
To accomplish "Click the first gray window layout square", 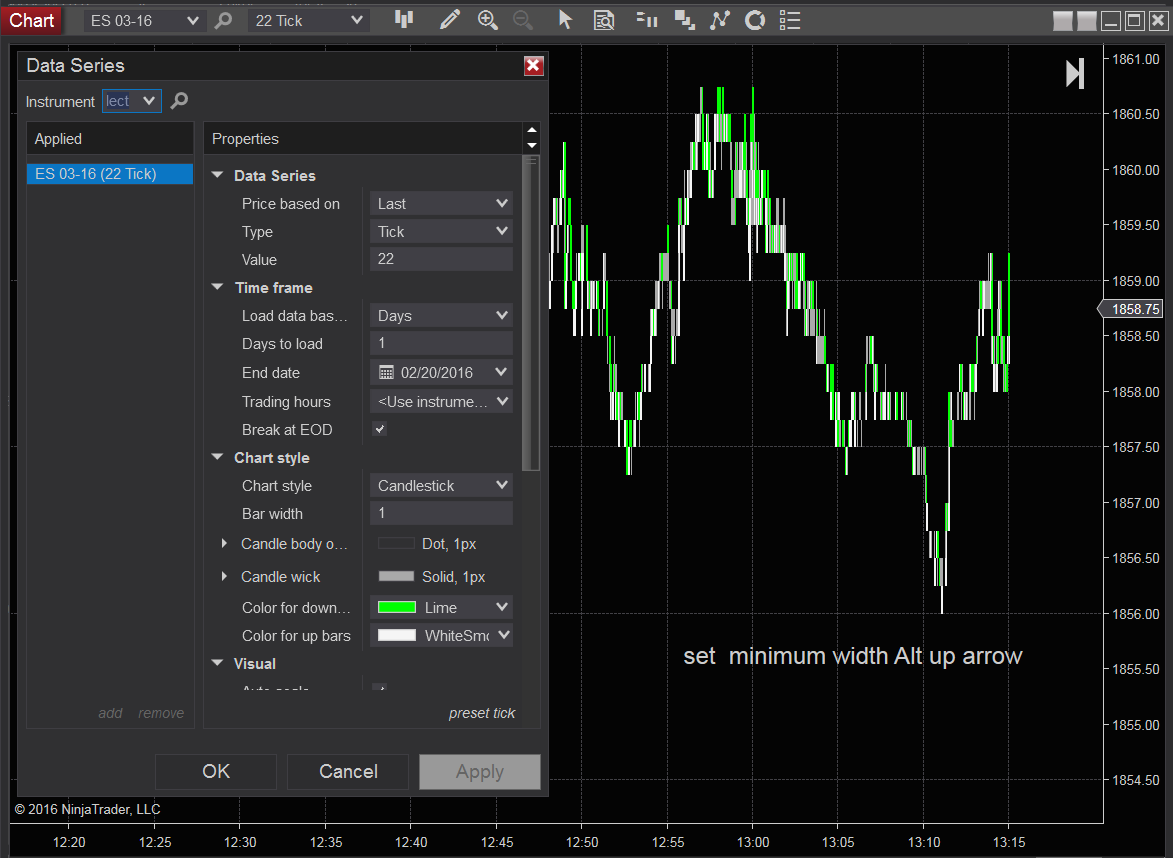I will pyautogui.click(x=1062, y=21).
